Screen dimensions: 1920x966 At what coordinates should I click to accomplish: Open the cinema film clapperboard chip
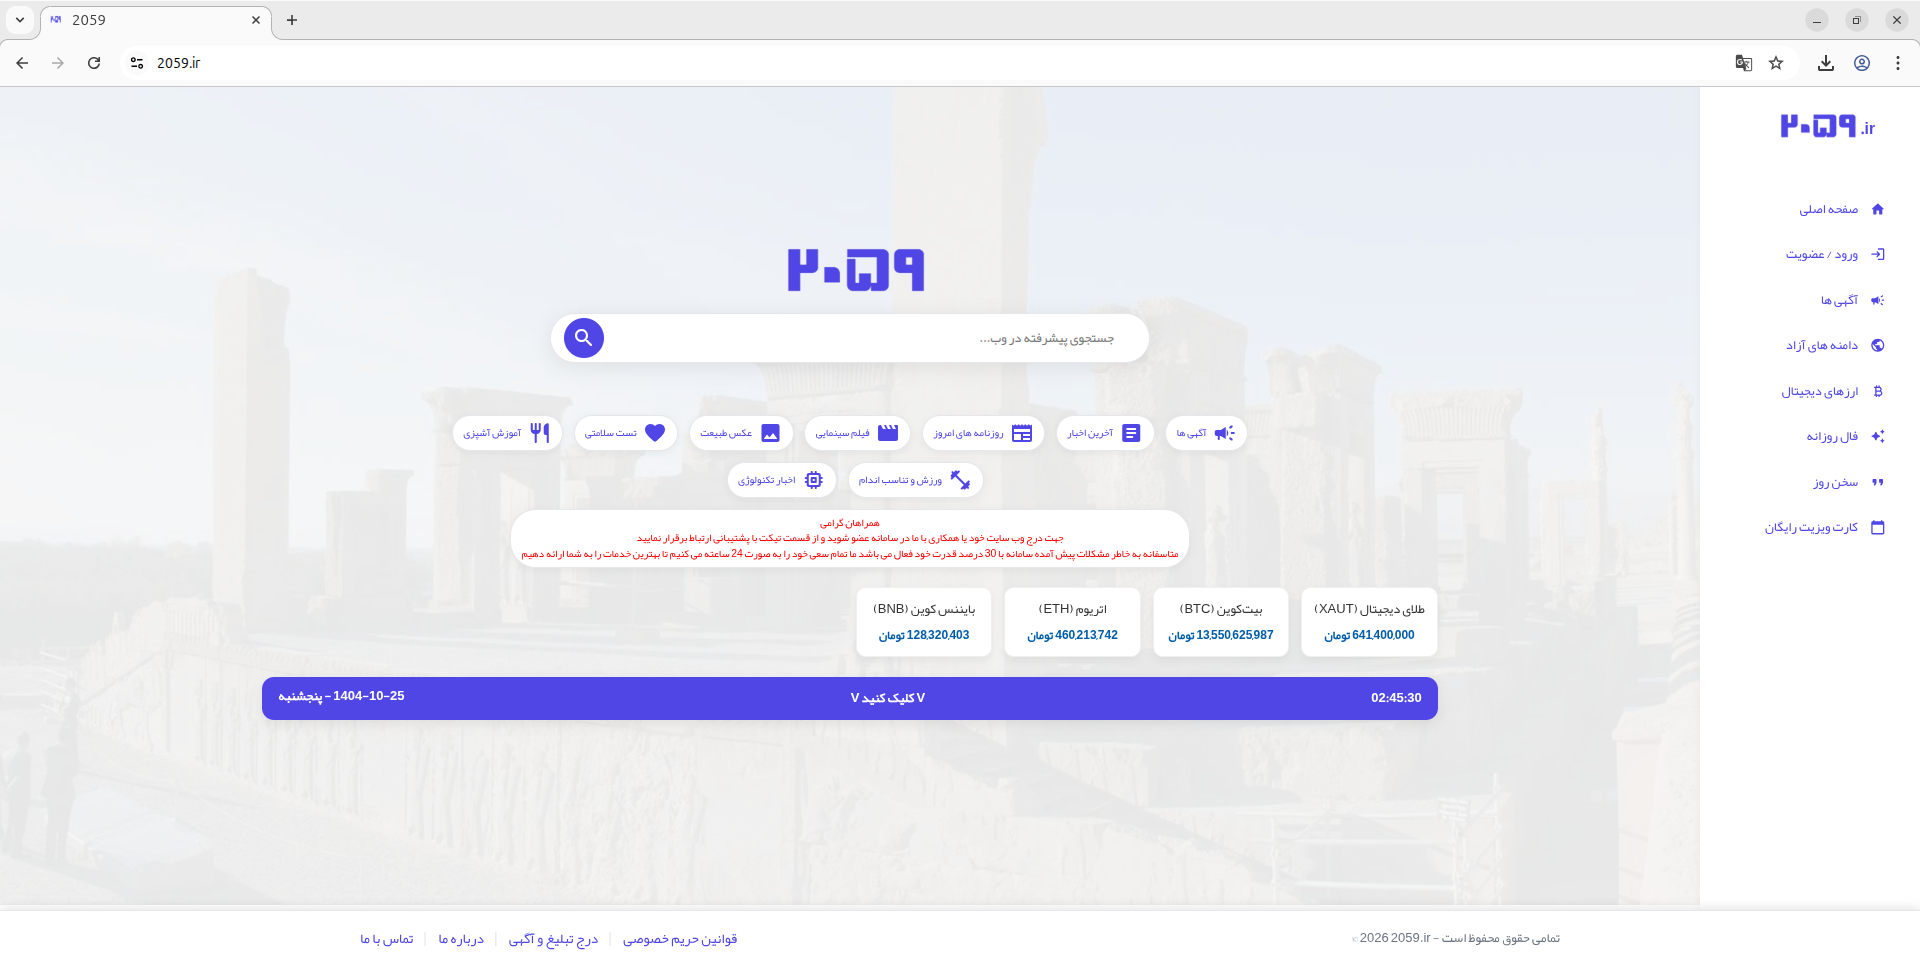pyautogui.click(x=856, y=433)
